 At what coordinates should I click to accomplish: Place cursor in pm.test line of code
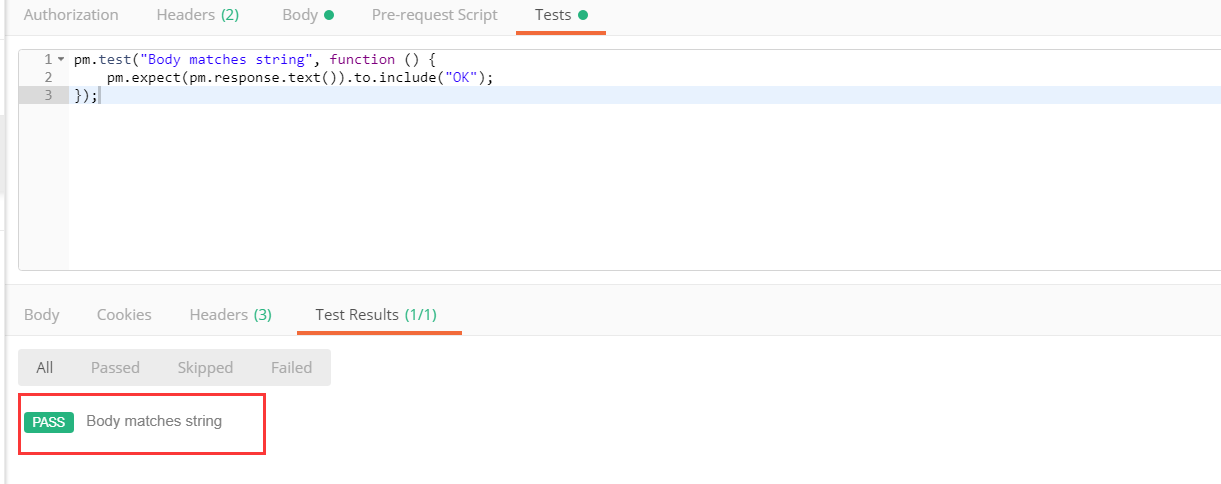pyautogui.click(x=250, y=60)
